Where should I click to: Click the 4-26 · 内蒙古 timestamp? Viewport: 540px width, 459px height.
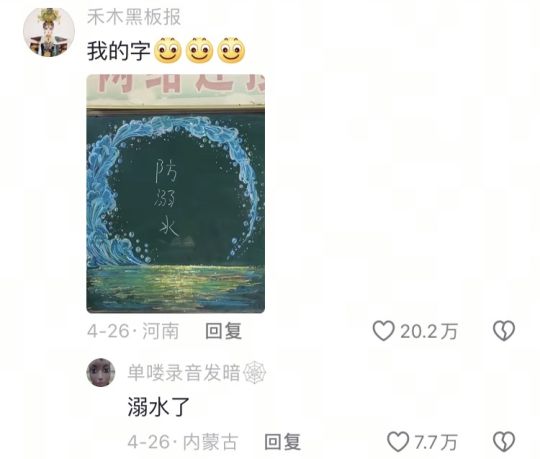tap(183, 442)
